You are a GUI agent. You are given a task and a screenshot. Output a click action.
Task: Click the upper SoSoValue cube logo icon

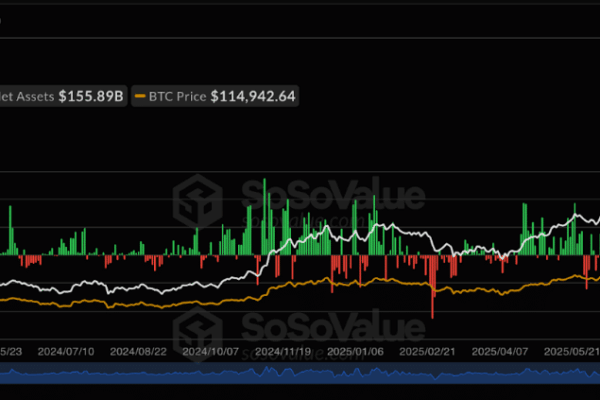pyautogui.click(x=197, y=199)
